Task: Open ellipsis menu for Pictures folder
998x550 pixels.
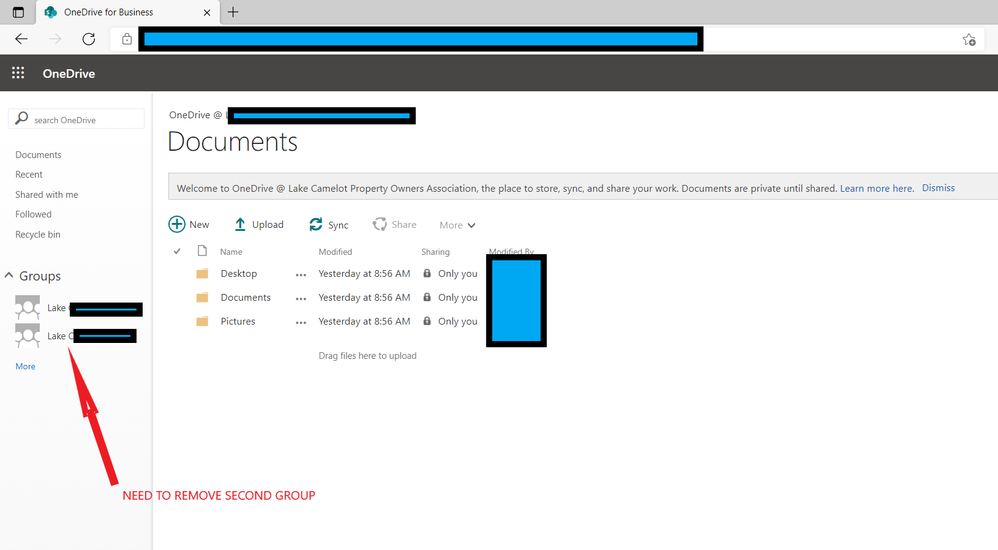Action: pyautogui.click(x=301, y=323)
